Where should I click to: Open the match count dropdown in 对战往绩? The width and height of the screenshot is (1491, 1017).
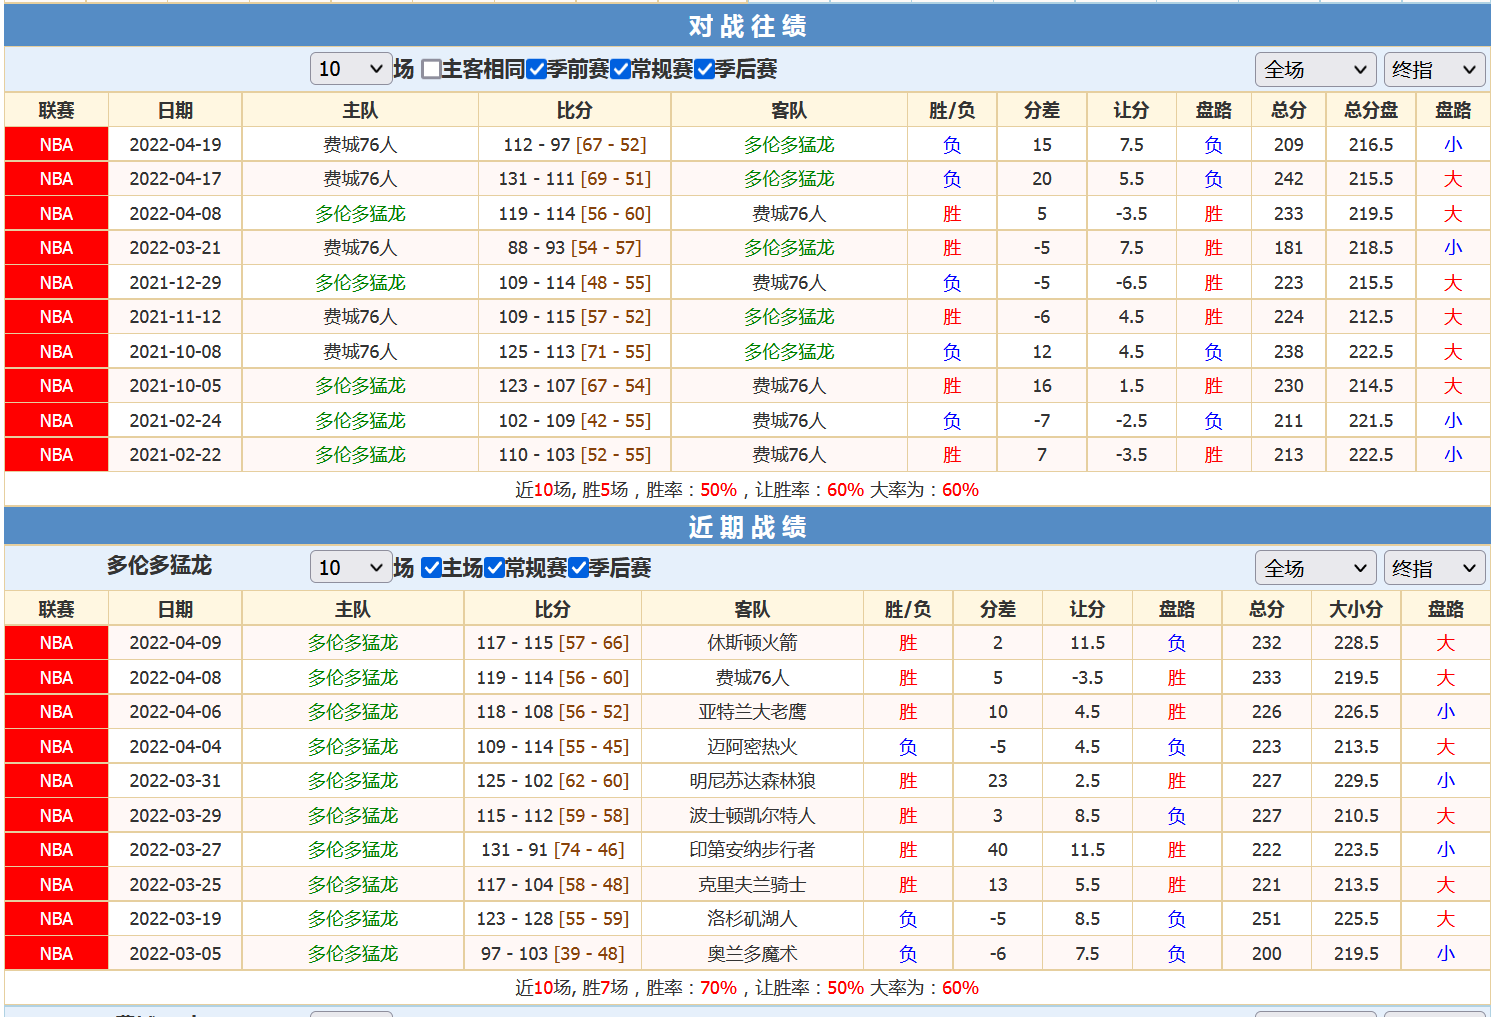(x=350, y=69)
